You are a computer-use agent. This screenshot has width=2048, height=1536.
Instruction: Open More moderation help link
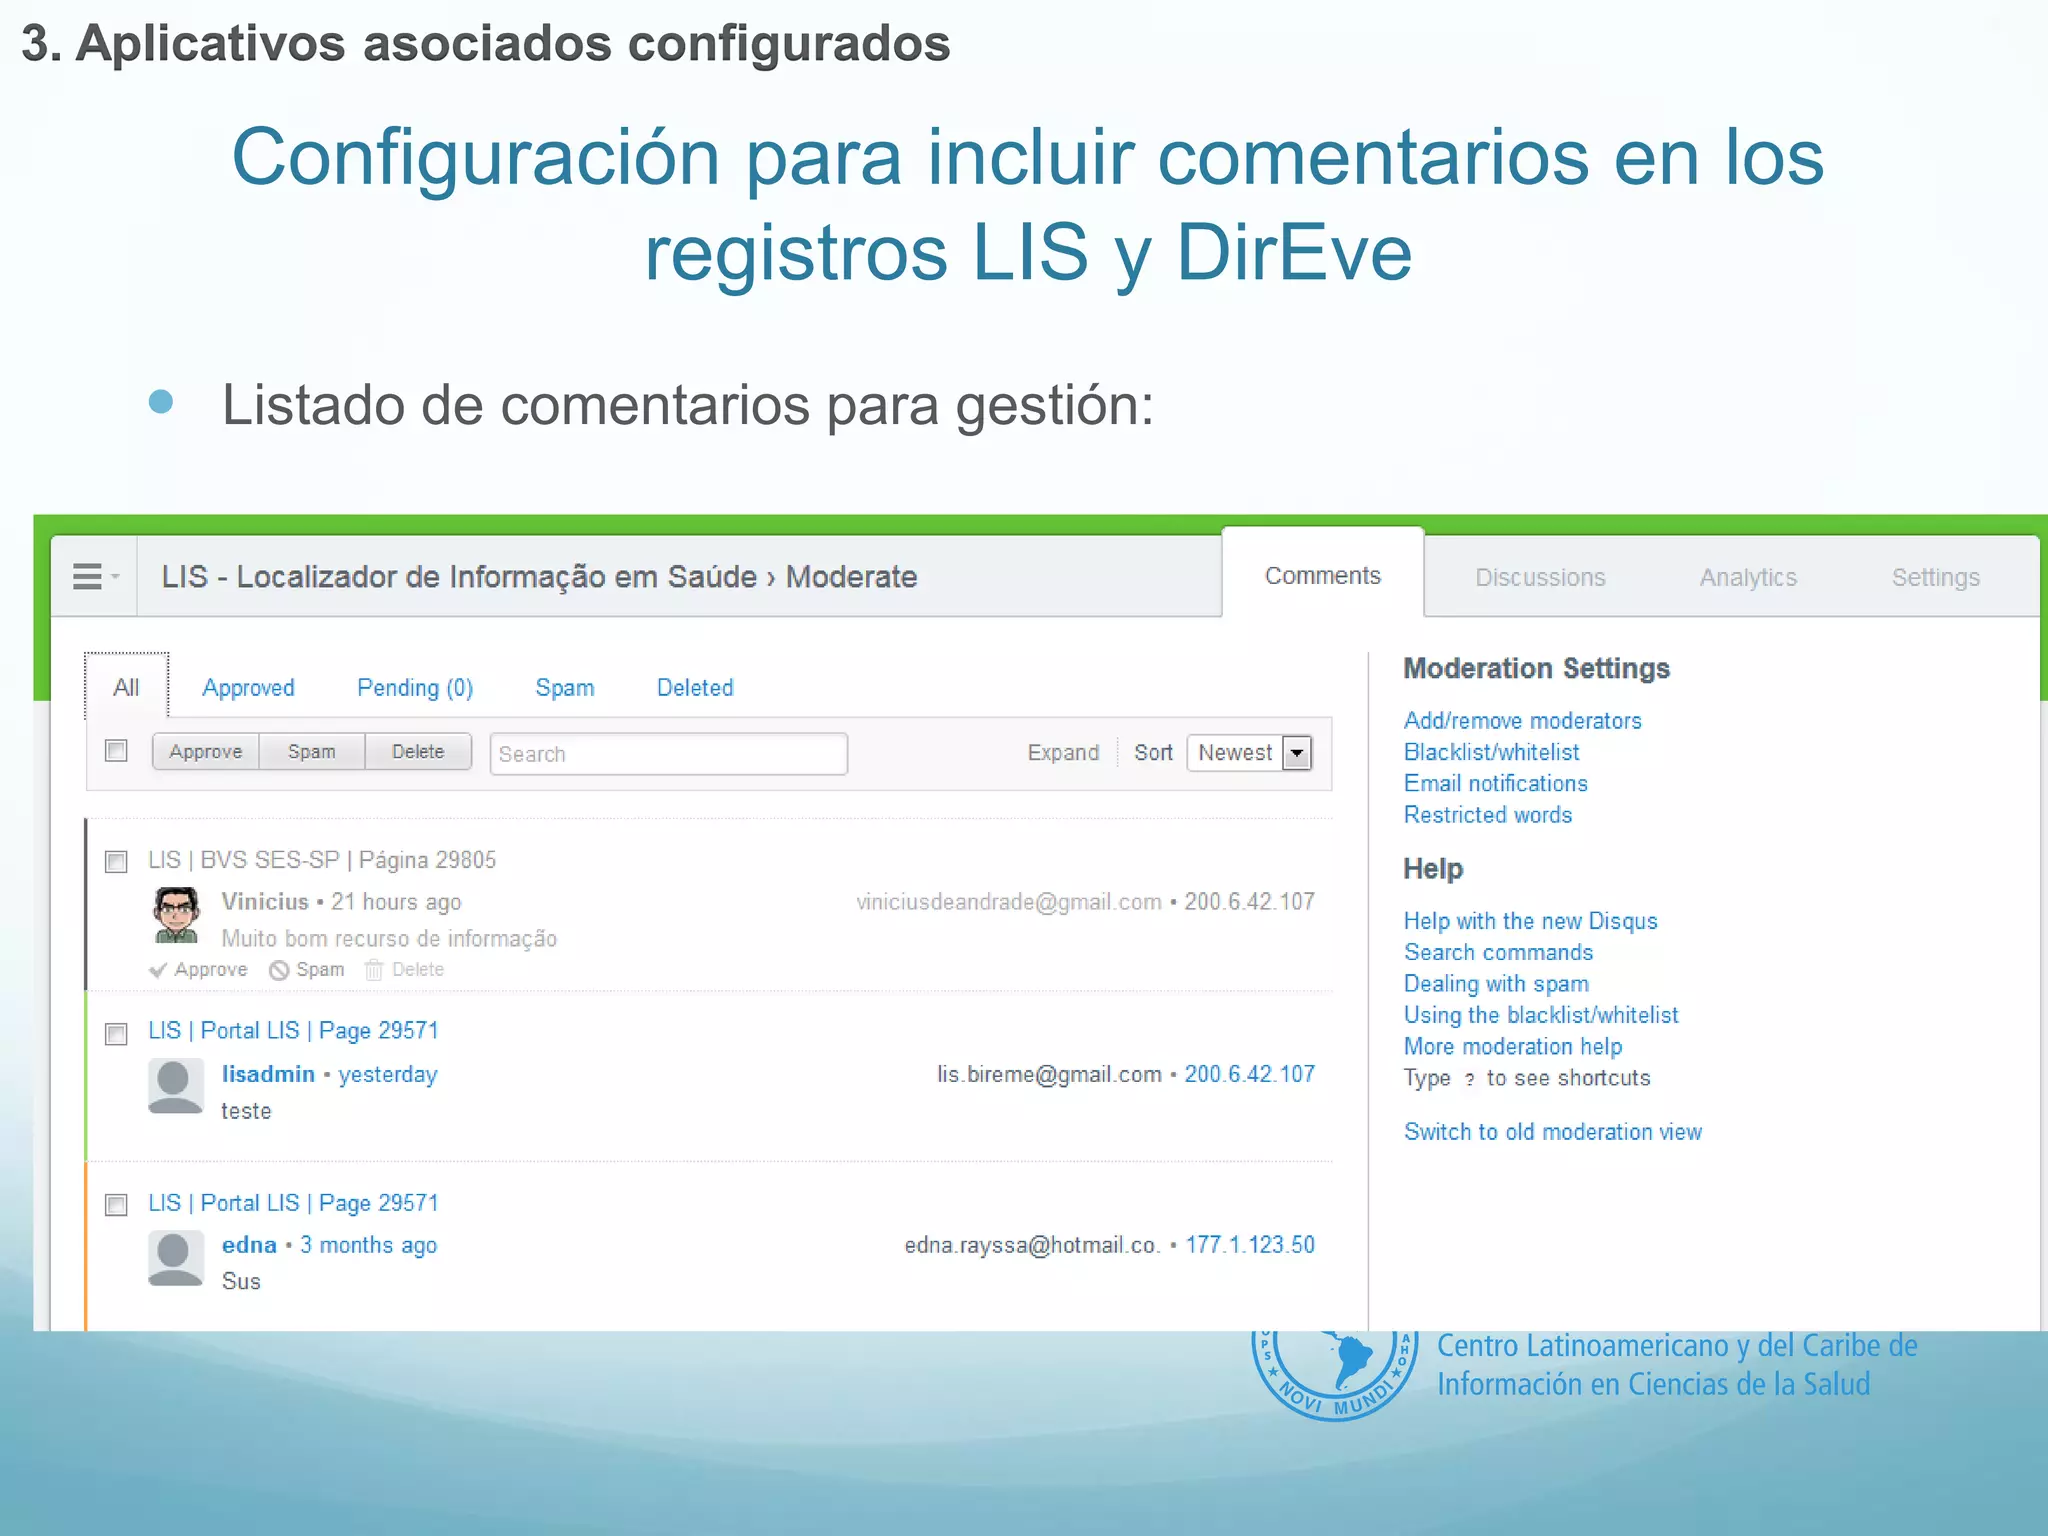[1513, 1046]
